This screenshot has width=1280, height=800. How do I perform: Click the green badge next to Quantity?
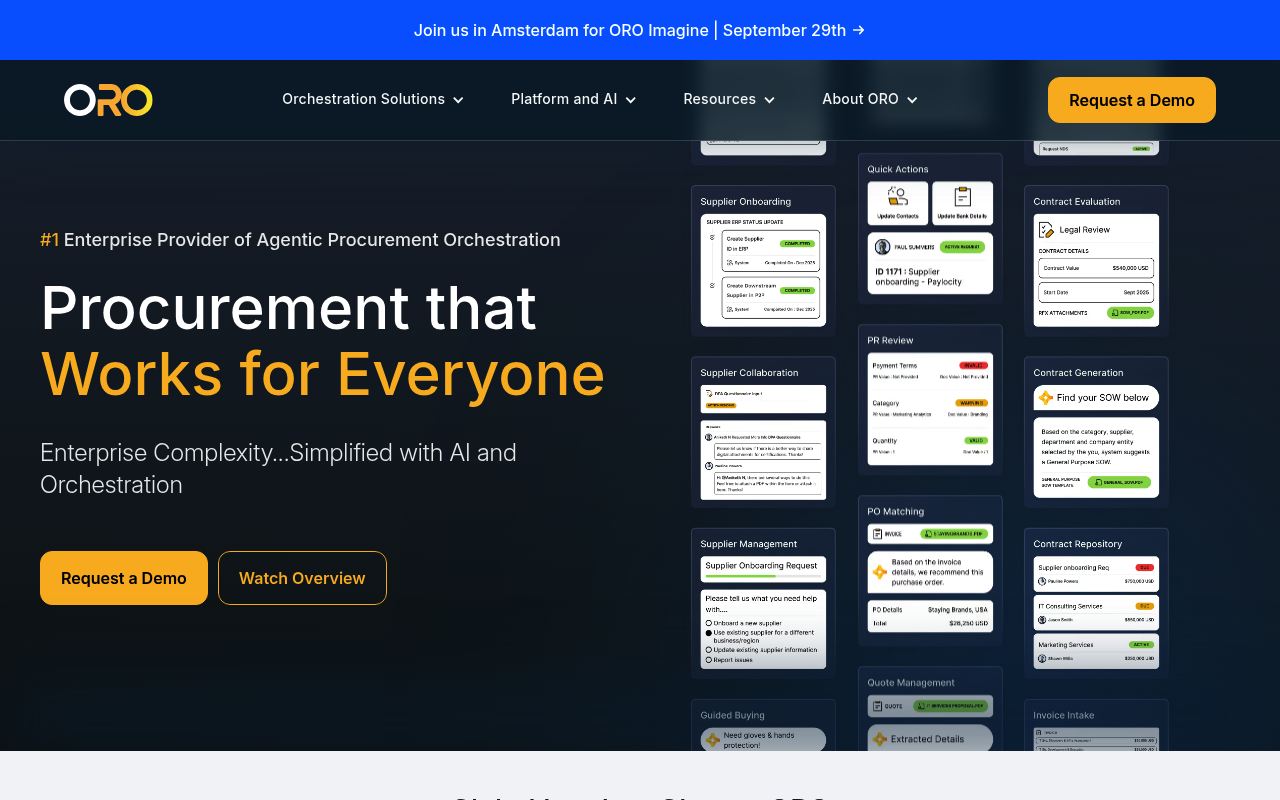tap(976, 440)
